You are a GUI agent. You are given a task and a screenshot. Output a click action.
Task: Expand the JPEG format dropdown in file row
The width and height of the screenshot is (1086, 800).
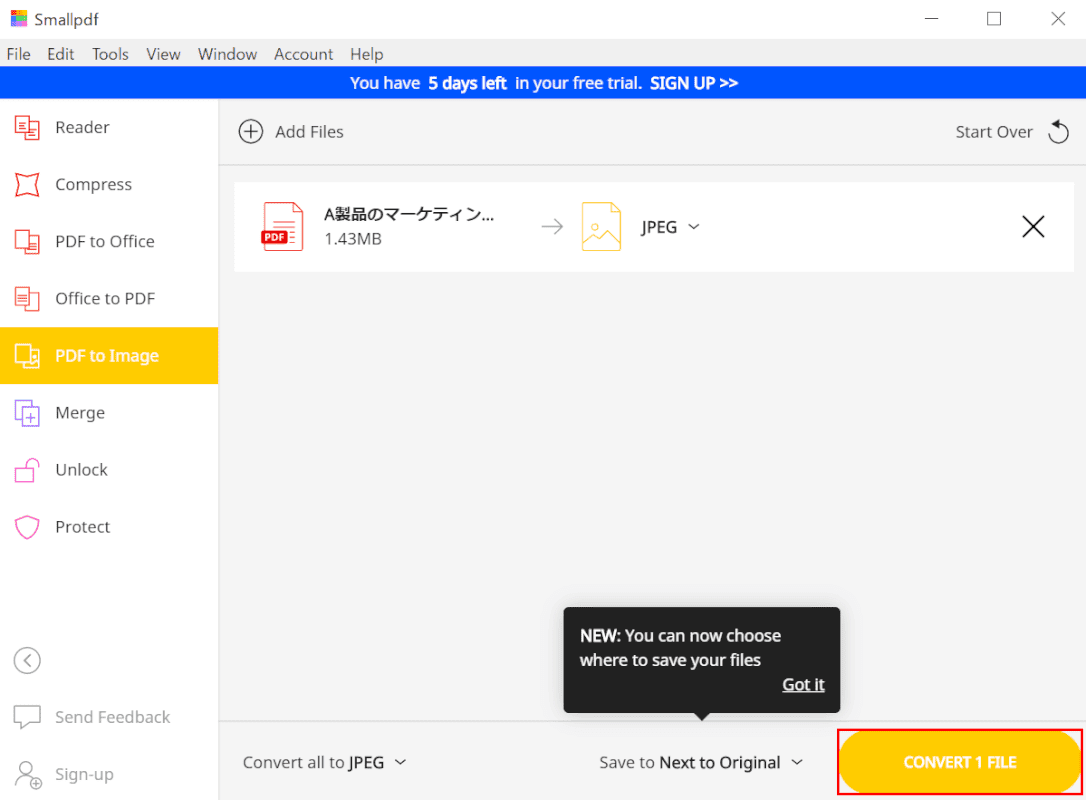[670, 227]
